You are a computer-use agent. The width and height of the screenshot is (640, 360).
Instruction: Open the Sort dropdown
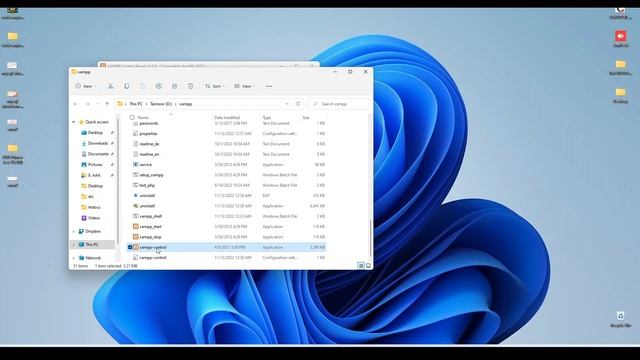(215, 86)
